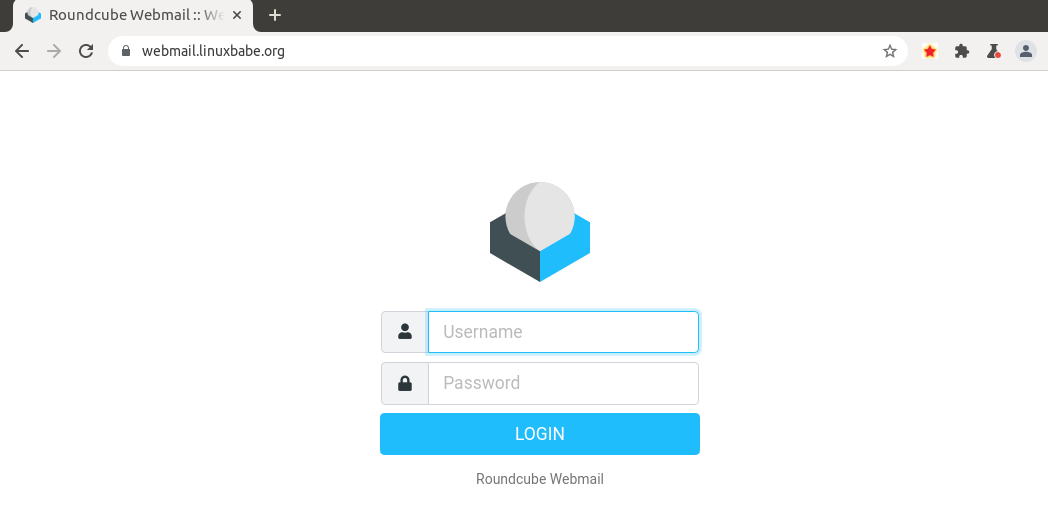Focus the Username input field

pyautogui.click(x=563, y=332)
